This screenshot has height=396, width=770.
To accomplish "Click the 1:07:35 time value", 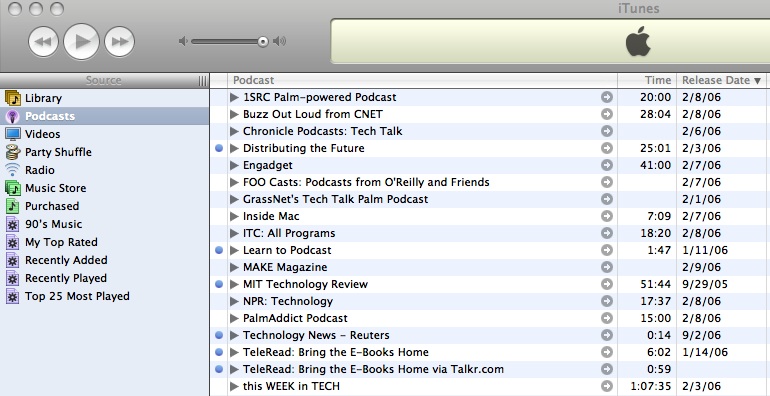I will 650,386.
